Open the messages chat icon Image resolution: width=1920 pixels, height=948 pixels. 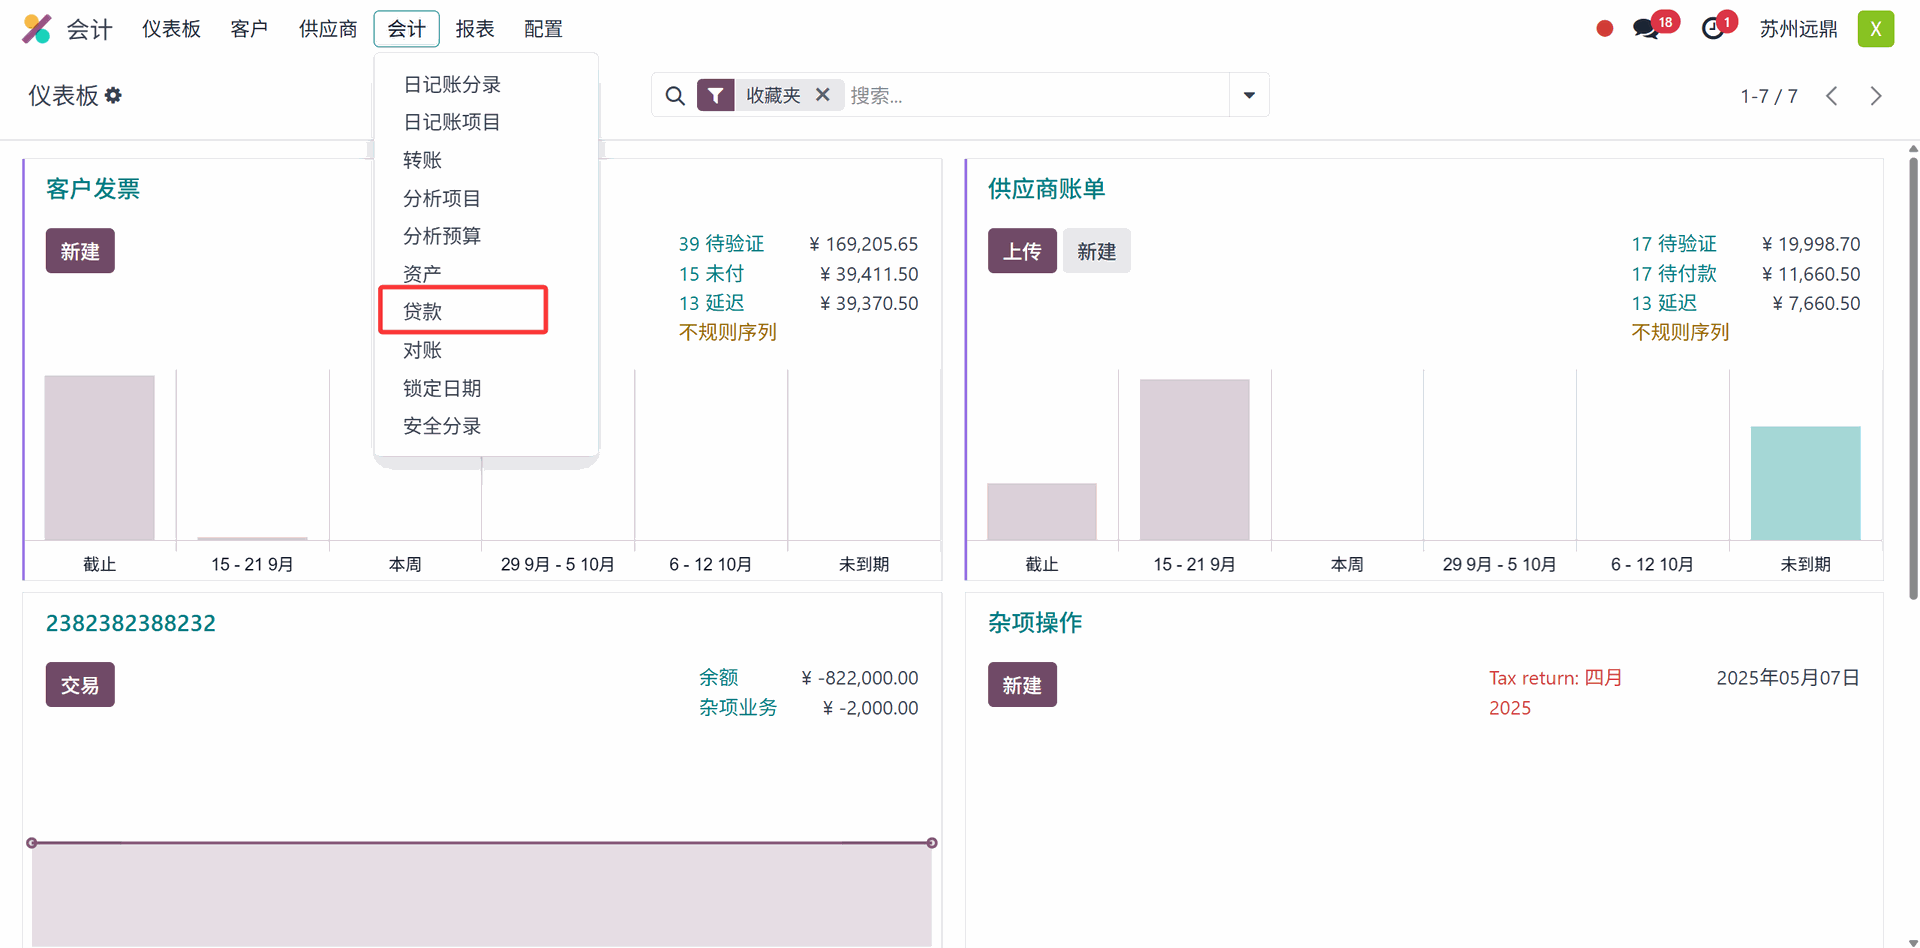1645,29
